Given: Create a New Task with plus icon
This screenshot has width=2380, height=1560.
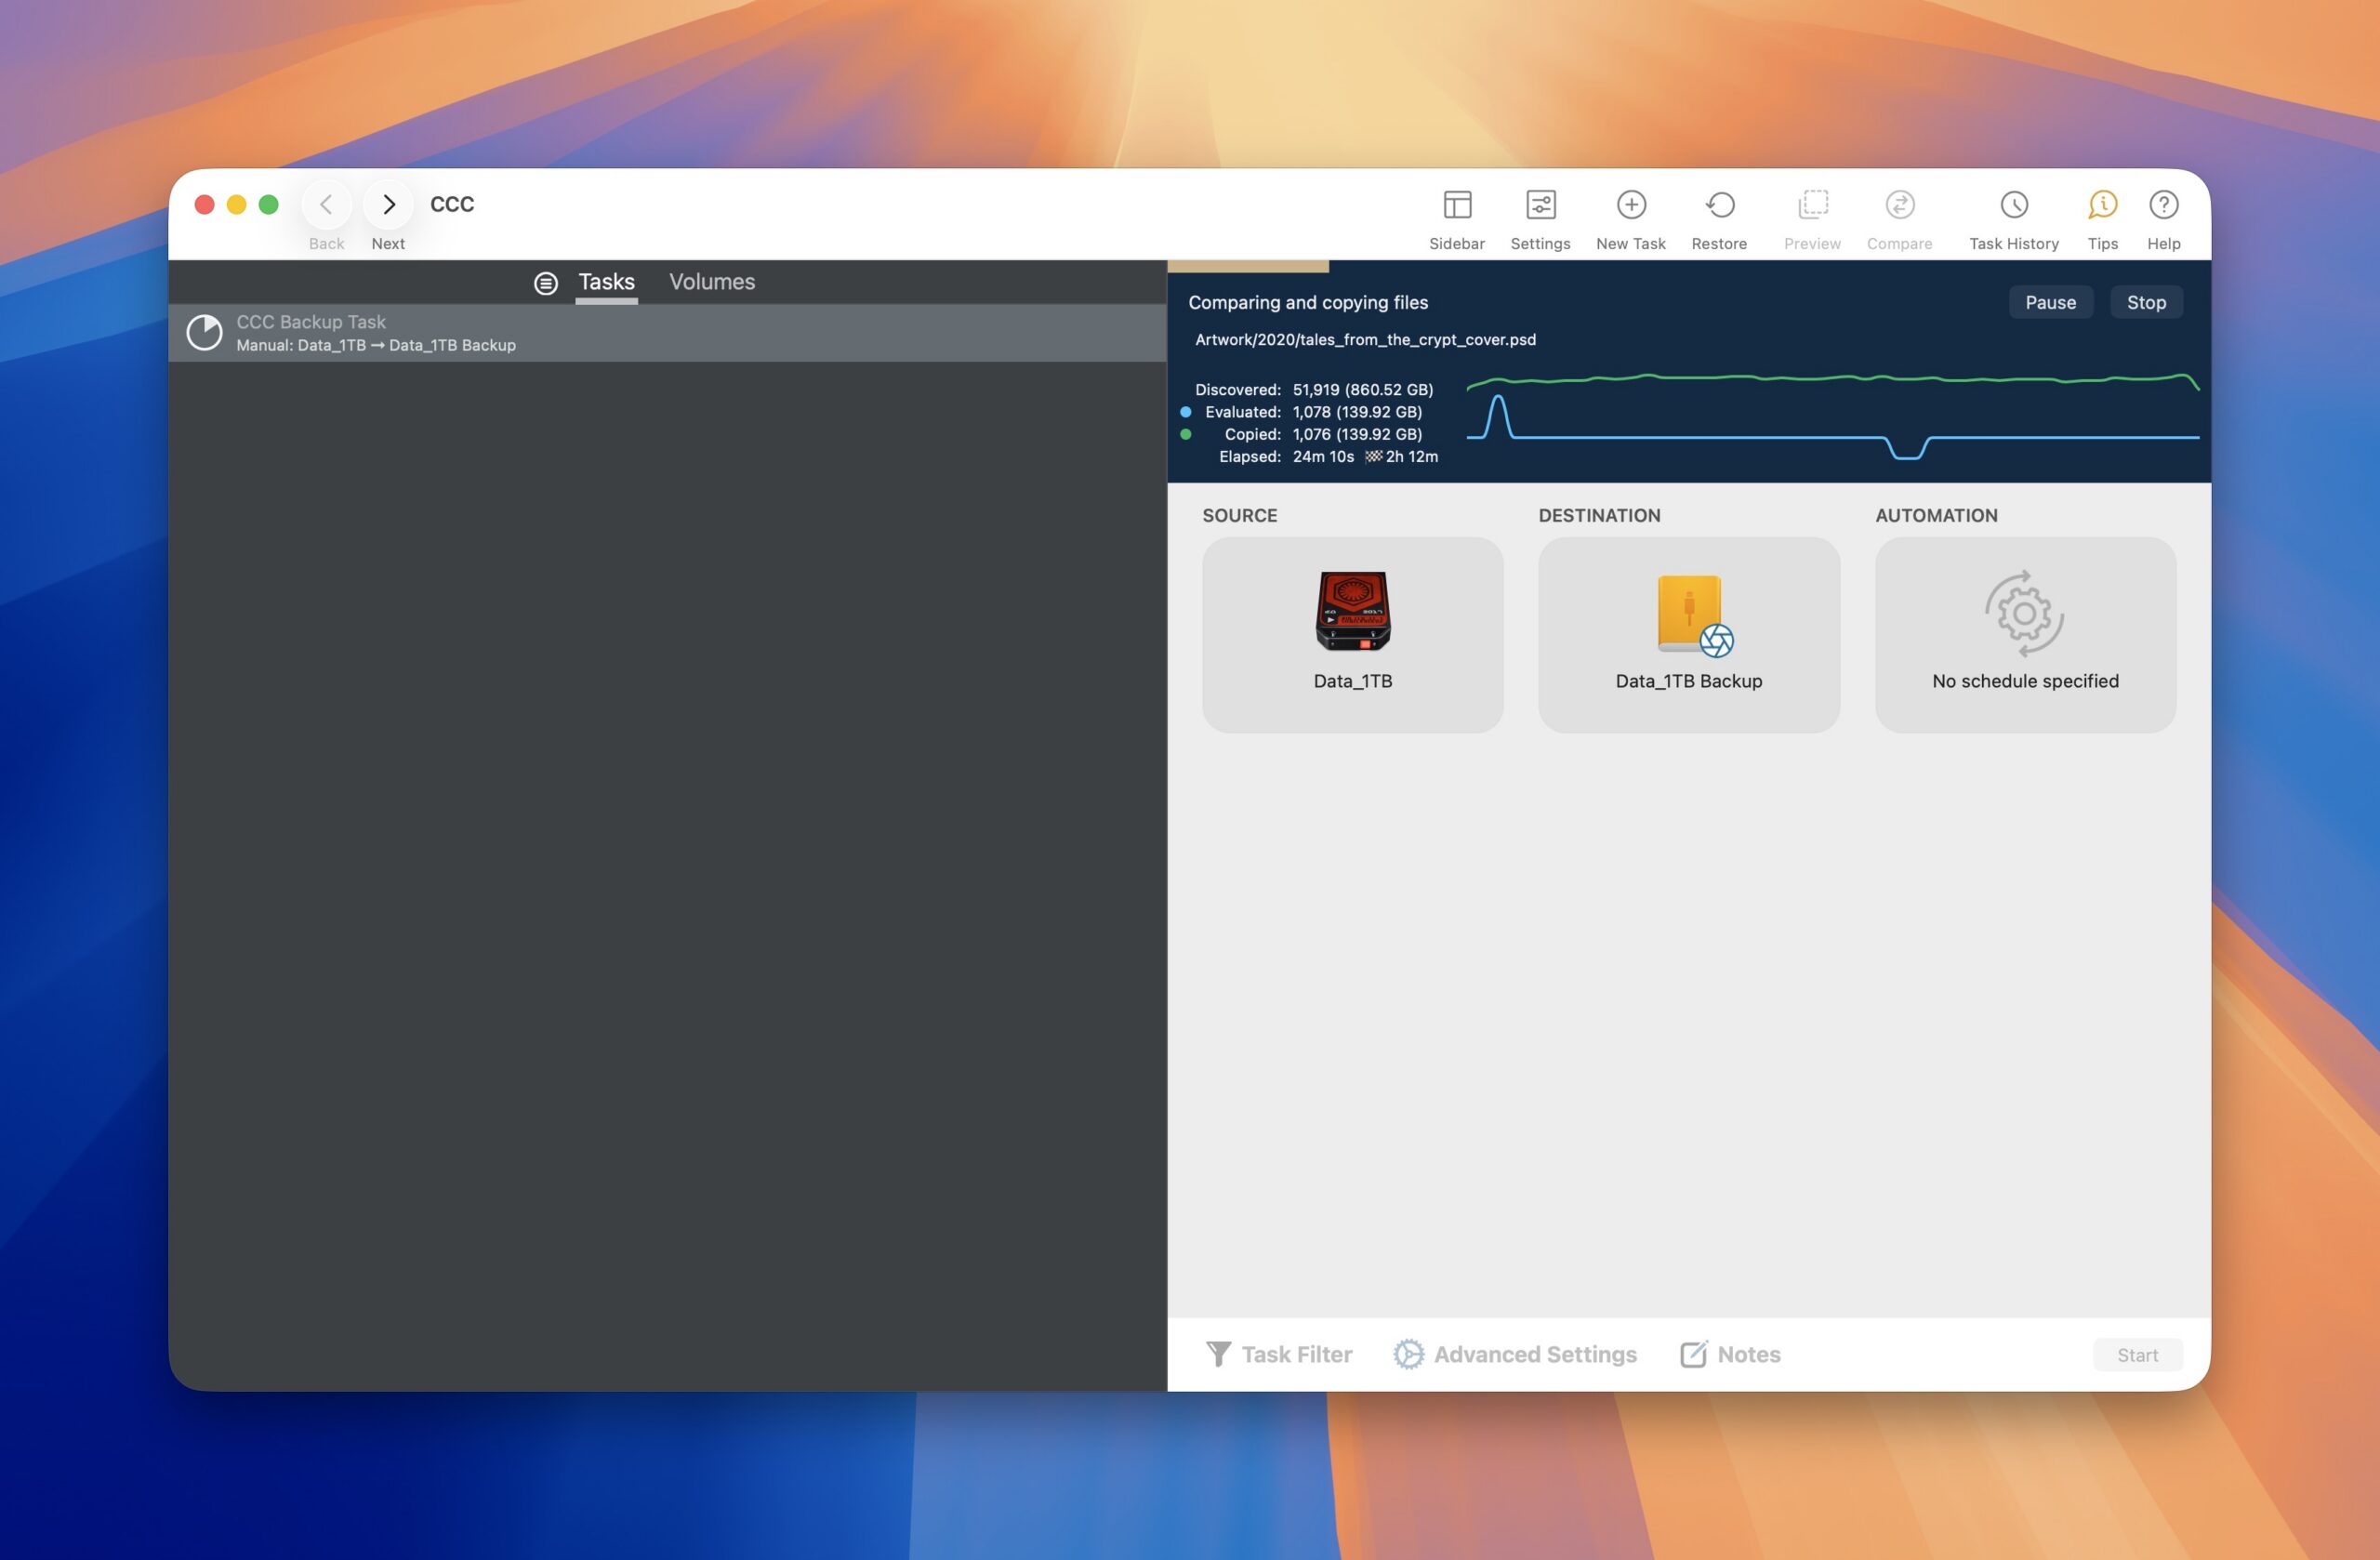Looking at the screenshot, I should pyautogui.click(x=1630, y=205).
